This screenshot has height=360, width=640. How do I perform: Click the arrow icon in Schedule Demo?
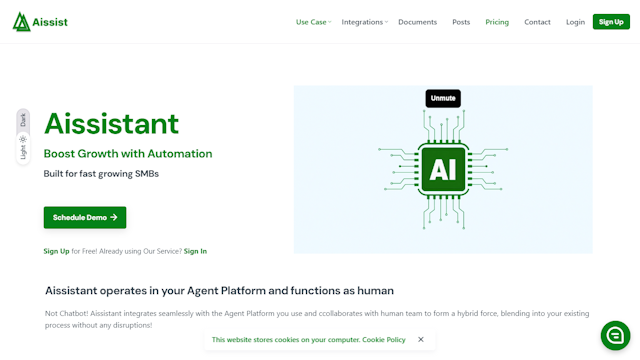[114, 217]
